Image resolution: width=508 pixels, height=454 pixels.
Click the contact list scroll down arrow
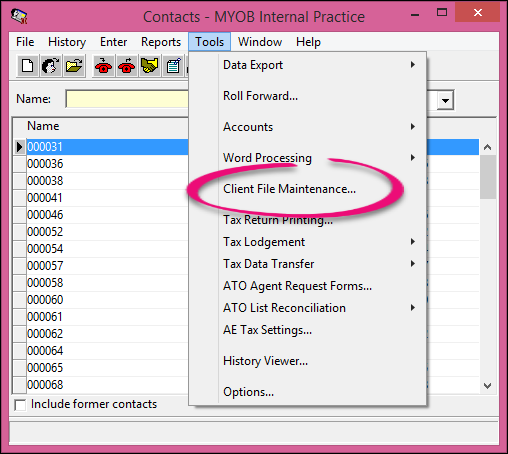(487, 386)
